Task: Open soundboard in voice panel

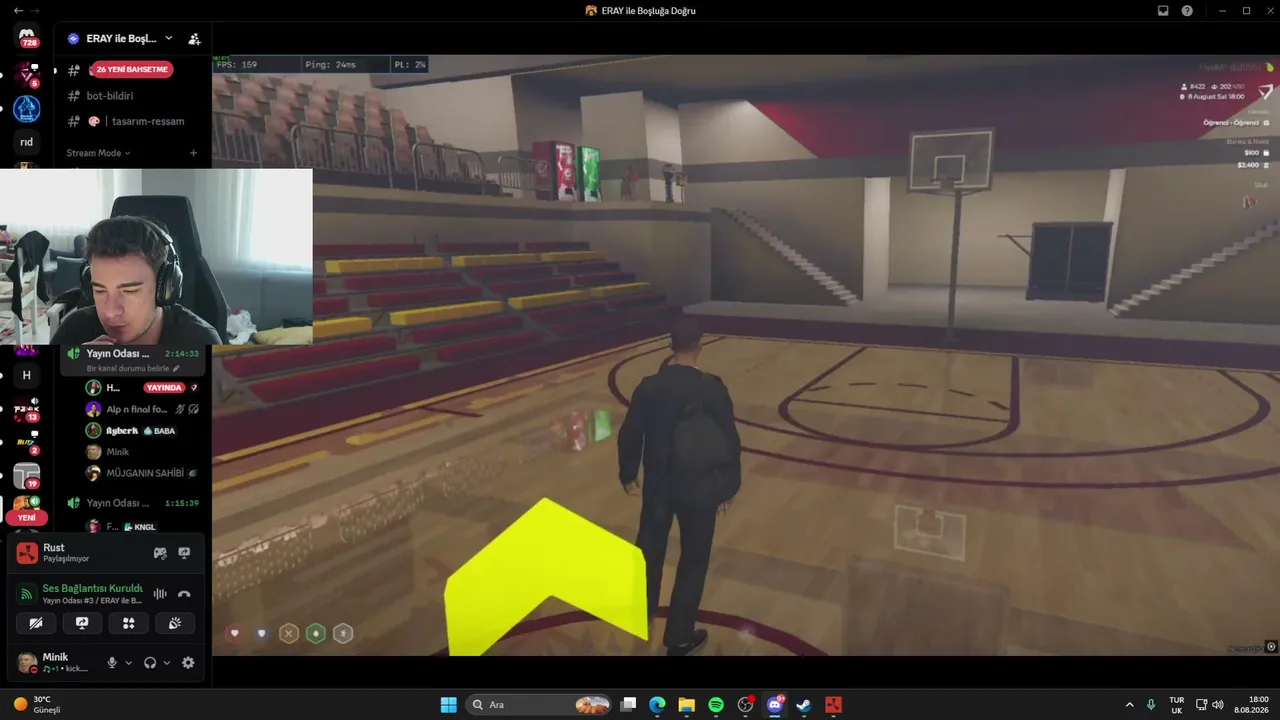Action: 175,623
